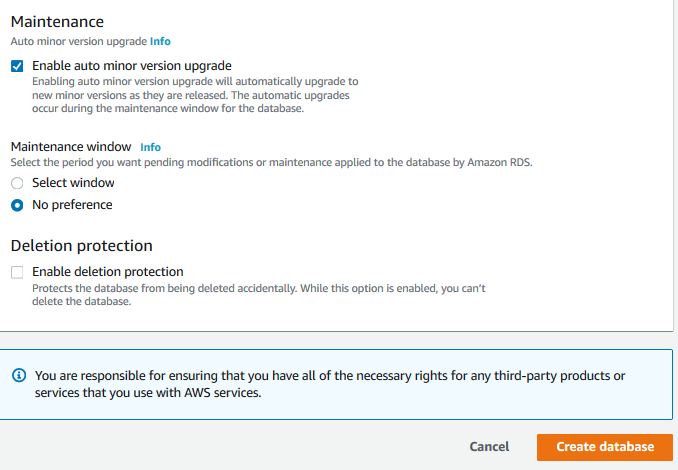Open Info link next to Maintenance window

(x=150, y=147)
